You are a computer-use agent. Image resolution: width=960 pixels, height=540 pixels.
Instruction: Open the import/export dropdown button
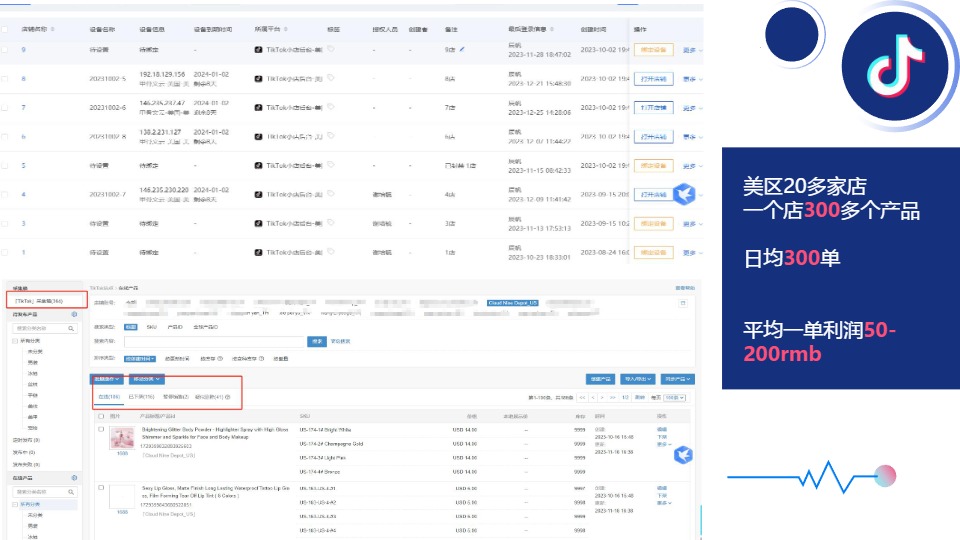637,379
